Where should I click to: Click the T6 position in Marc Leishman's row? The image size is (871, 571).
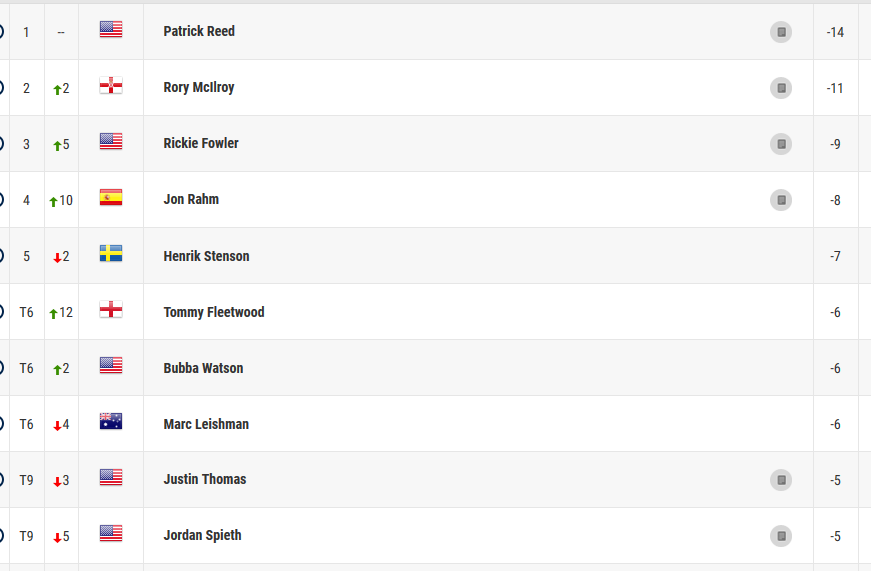[x=26, y=424]
